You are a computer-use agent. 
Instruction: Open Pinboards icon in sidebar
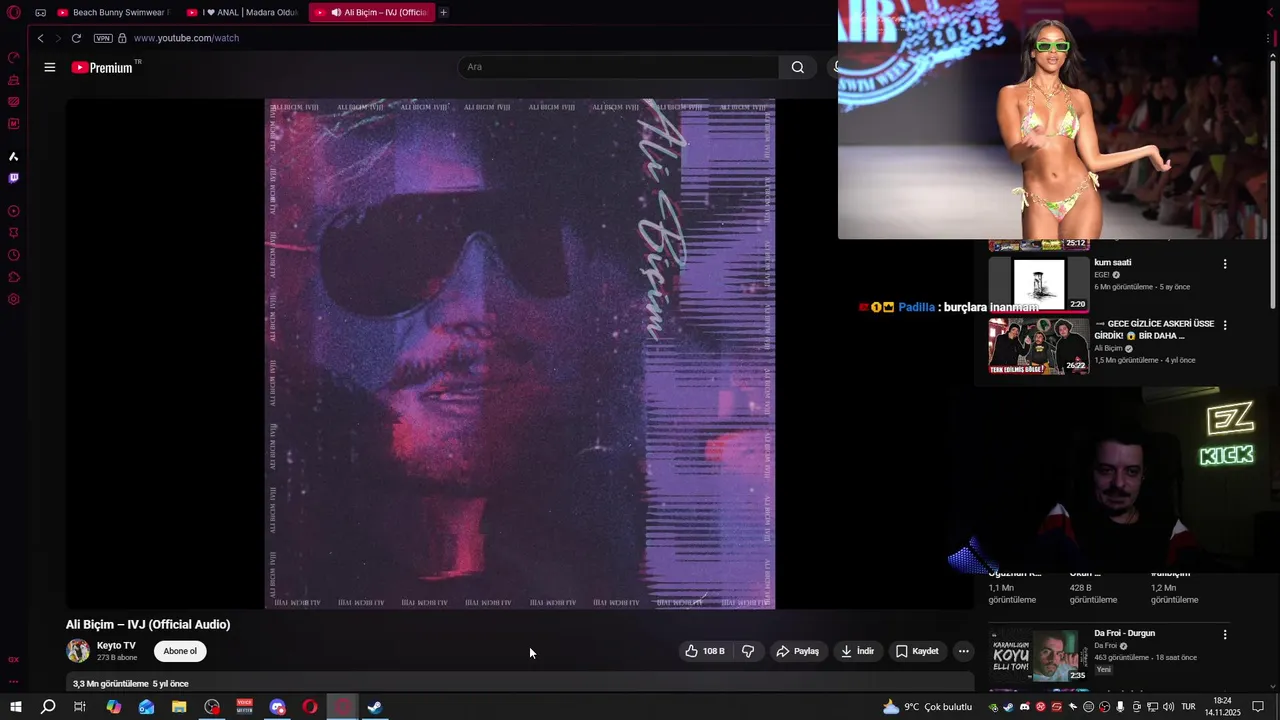pos(14,233)
